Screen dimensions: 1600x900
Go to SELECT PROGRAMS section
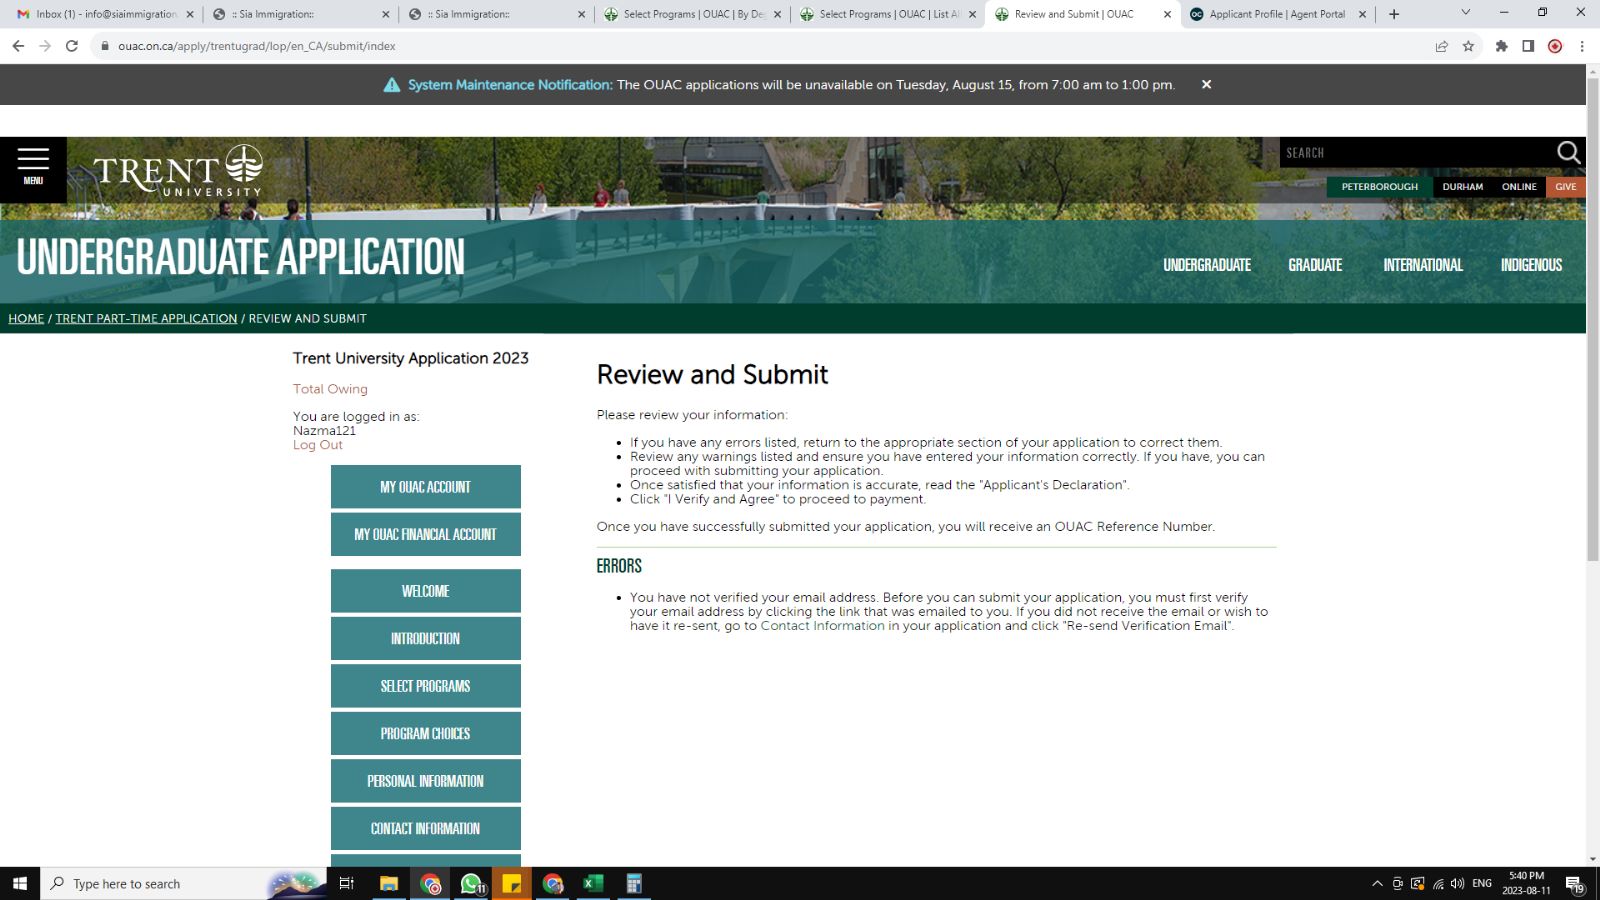pos(426,686)
